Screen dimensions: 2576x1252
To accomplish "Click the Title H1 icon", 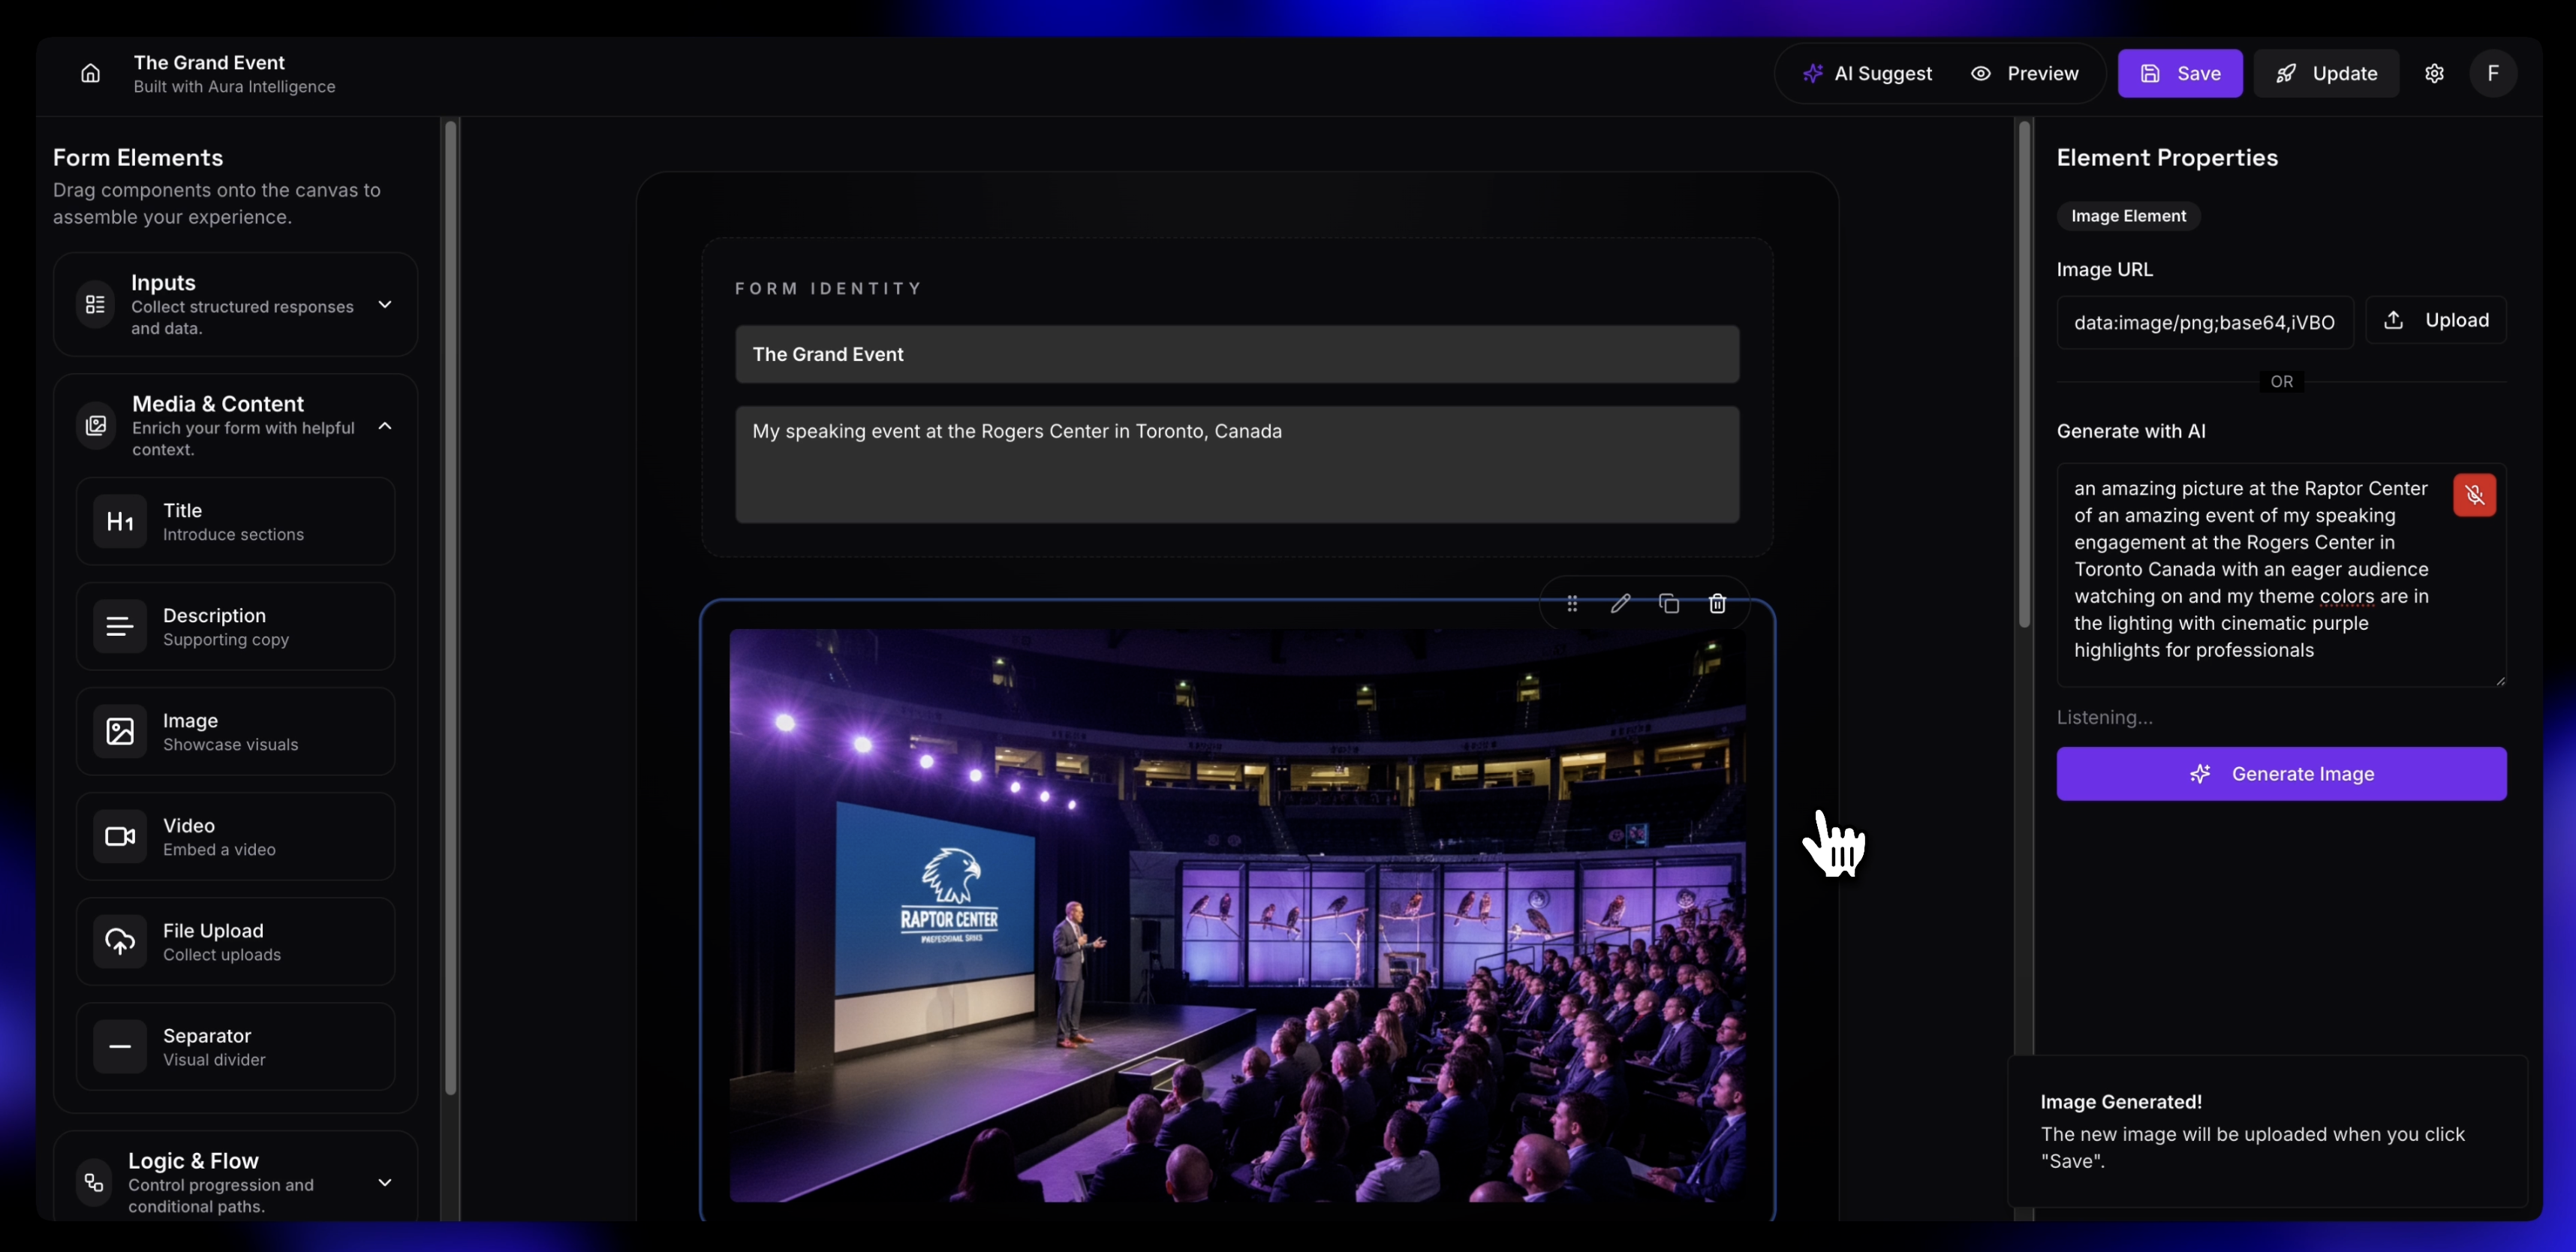I will coord(120,521).
